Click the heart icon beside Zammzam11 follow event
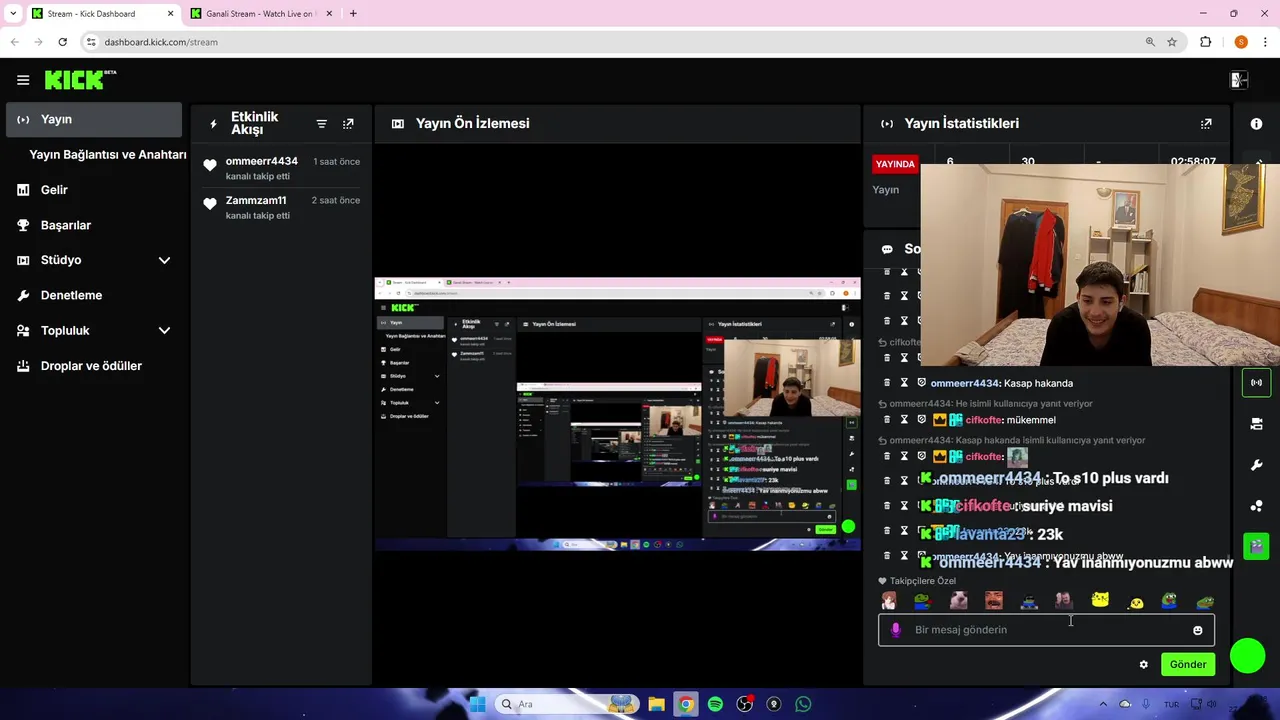The height and width of the screenshot is (720, 1280). 210,204
